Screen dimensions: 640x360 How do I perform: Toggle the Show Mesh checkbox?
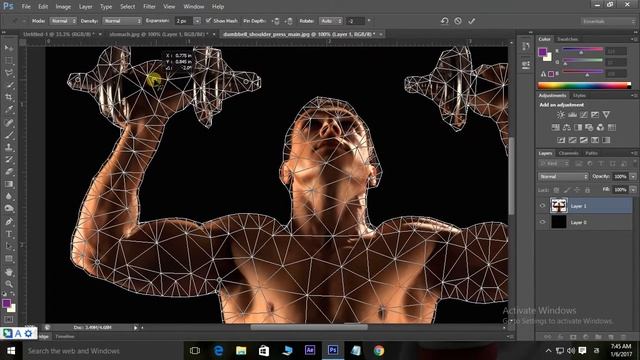coord(209,20)
